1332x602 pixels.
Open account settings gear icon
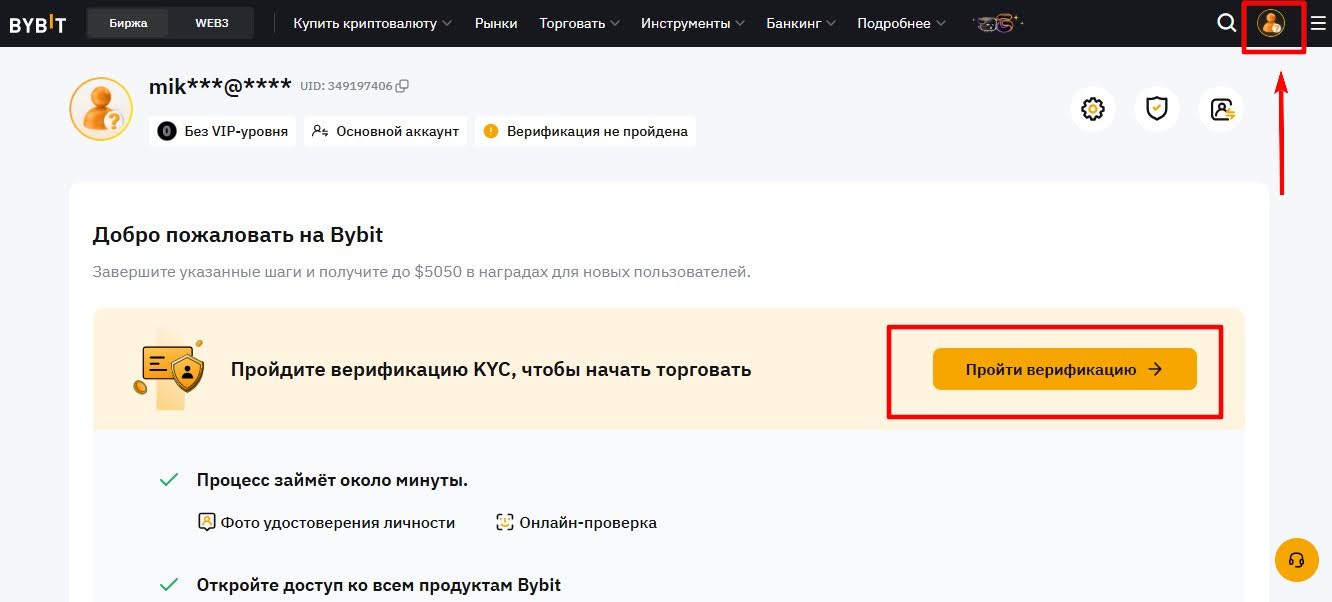(x=1093, y=109)
